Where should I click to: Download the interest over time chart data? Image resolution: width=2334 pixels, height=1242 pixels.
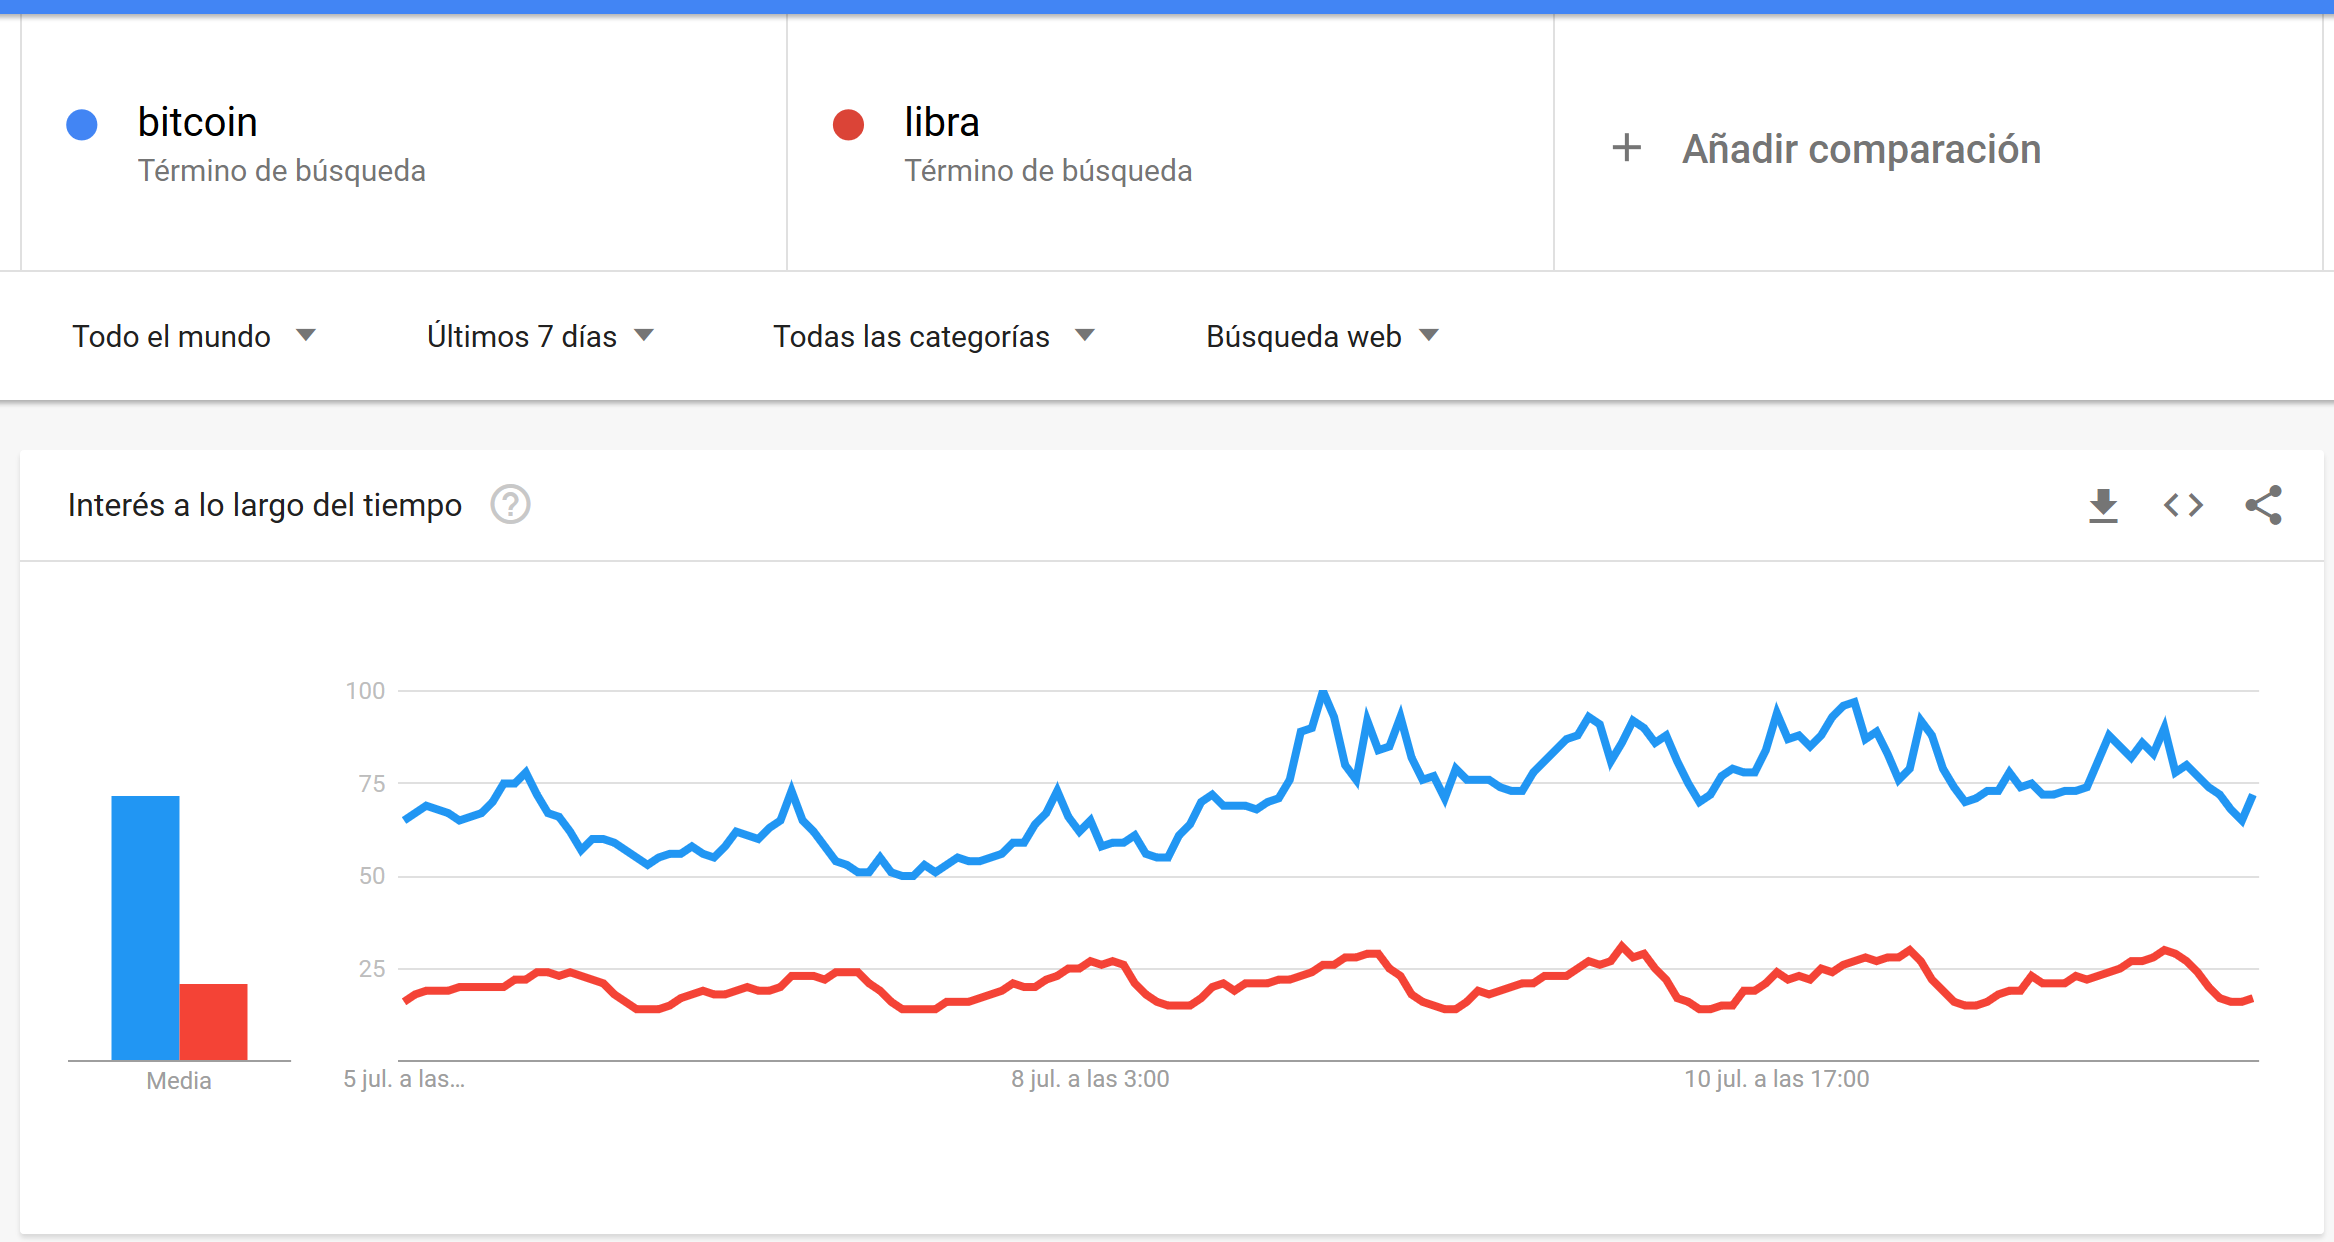coord(2103,505)
